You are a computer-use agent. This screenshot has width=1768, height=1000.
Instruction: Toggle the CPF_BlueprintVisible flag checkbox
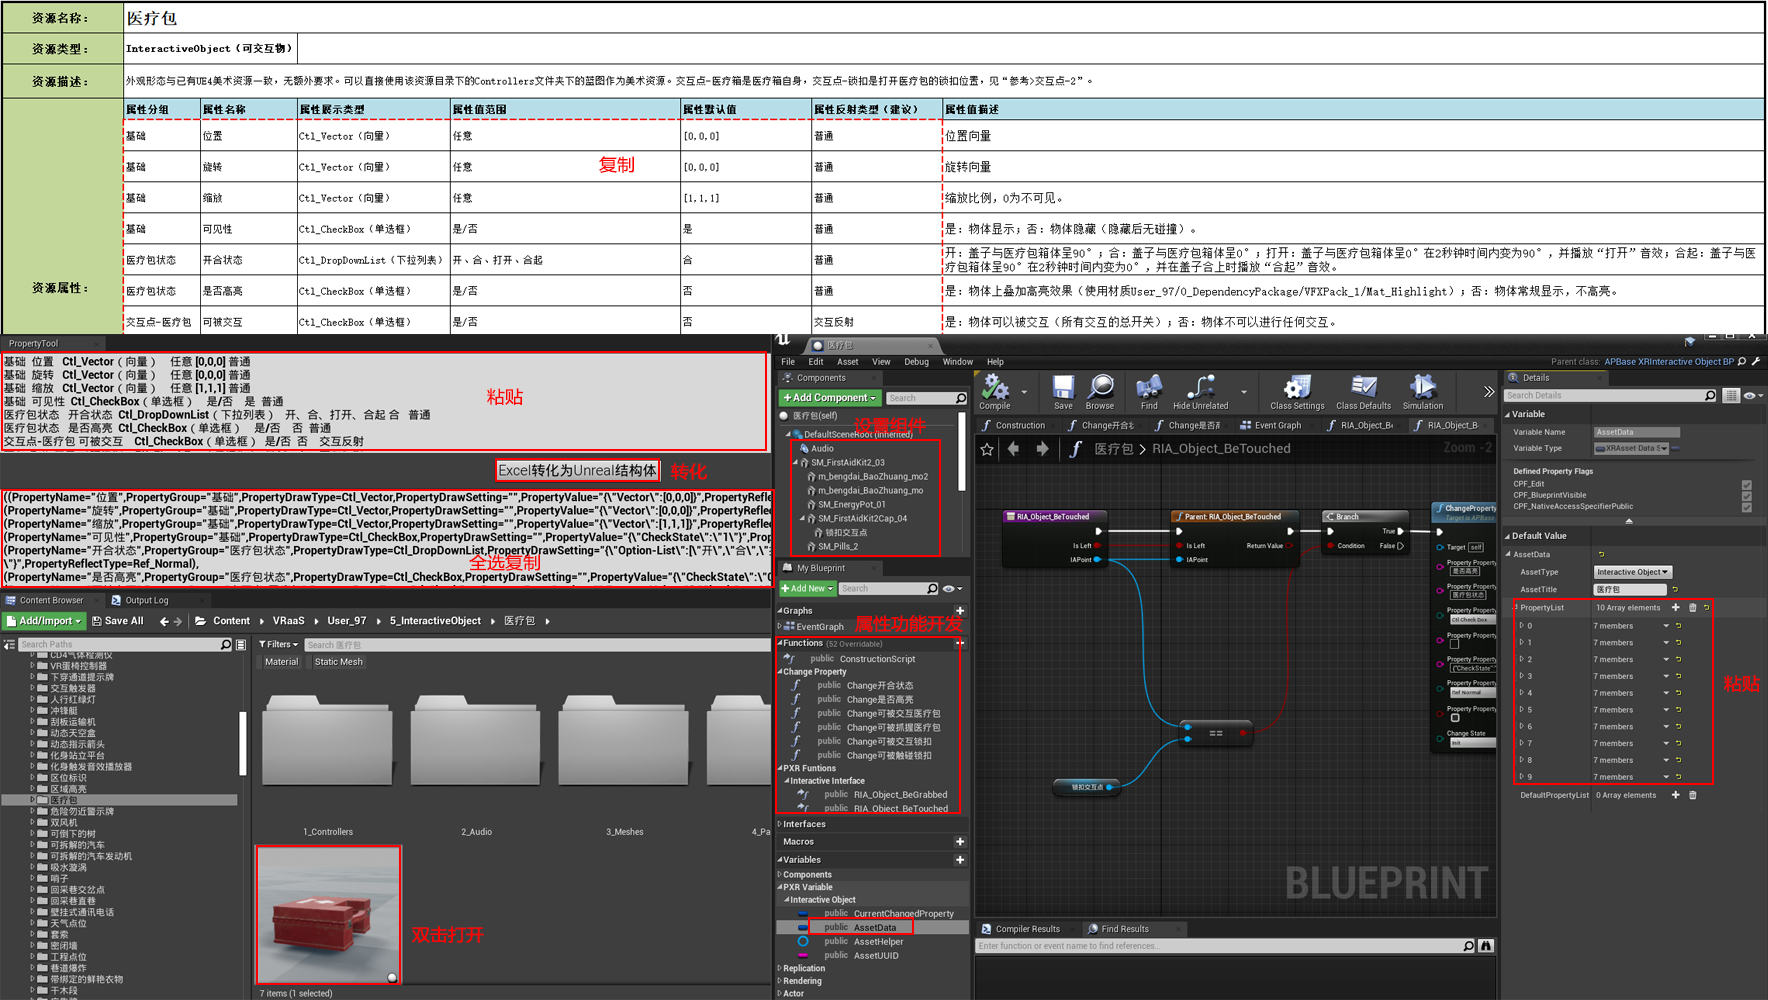tap(1747, 495)
